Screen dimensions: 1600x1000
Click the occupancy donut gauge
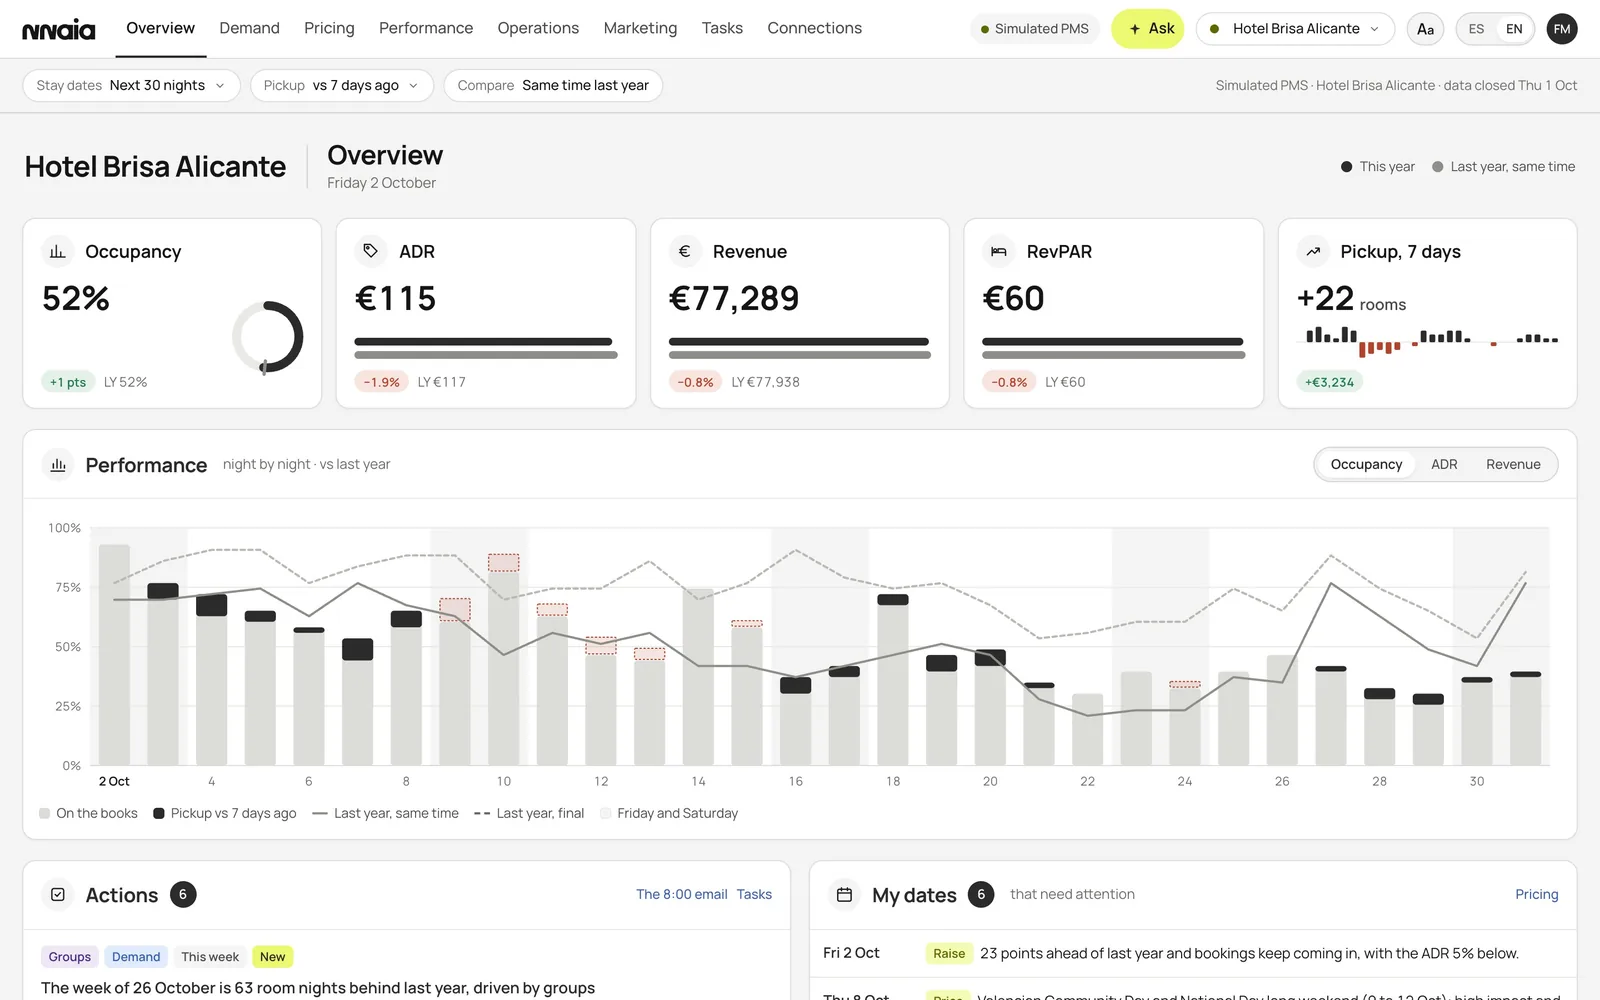pyautogui.click(x=267, y=337)
